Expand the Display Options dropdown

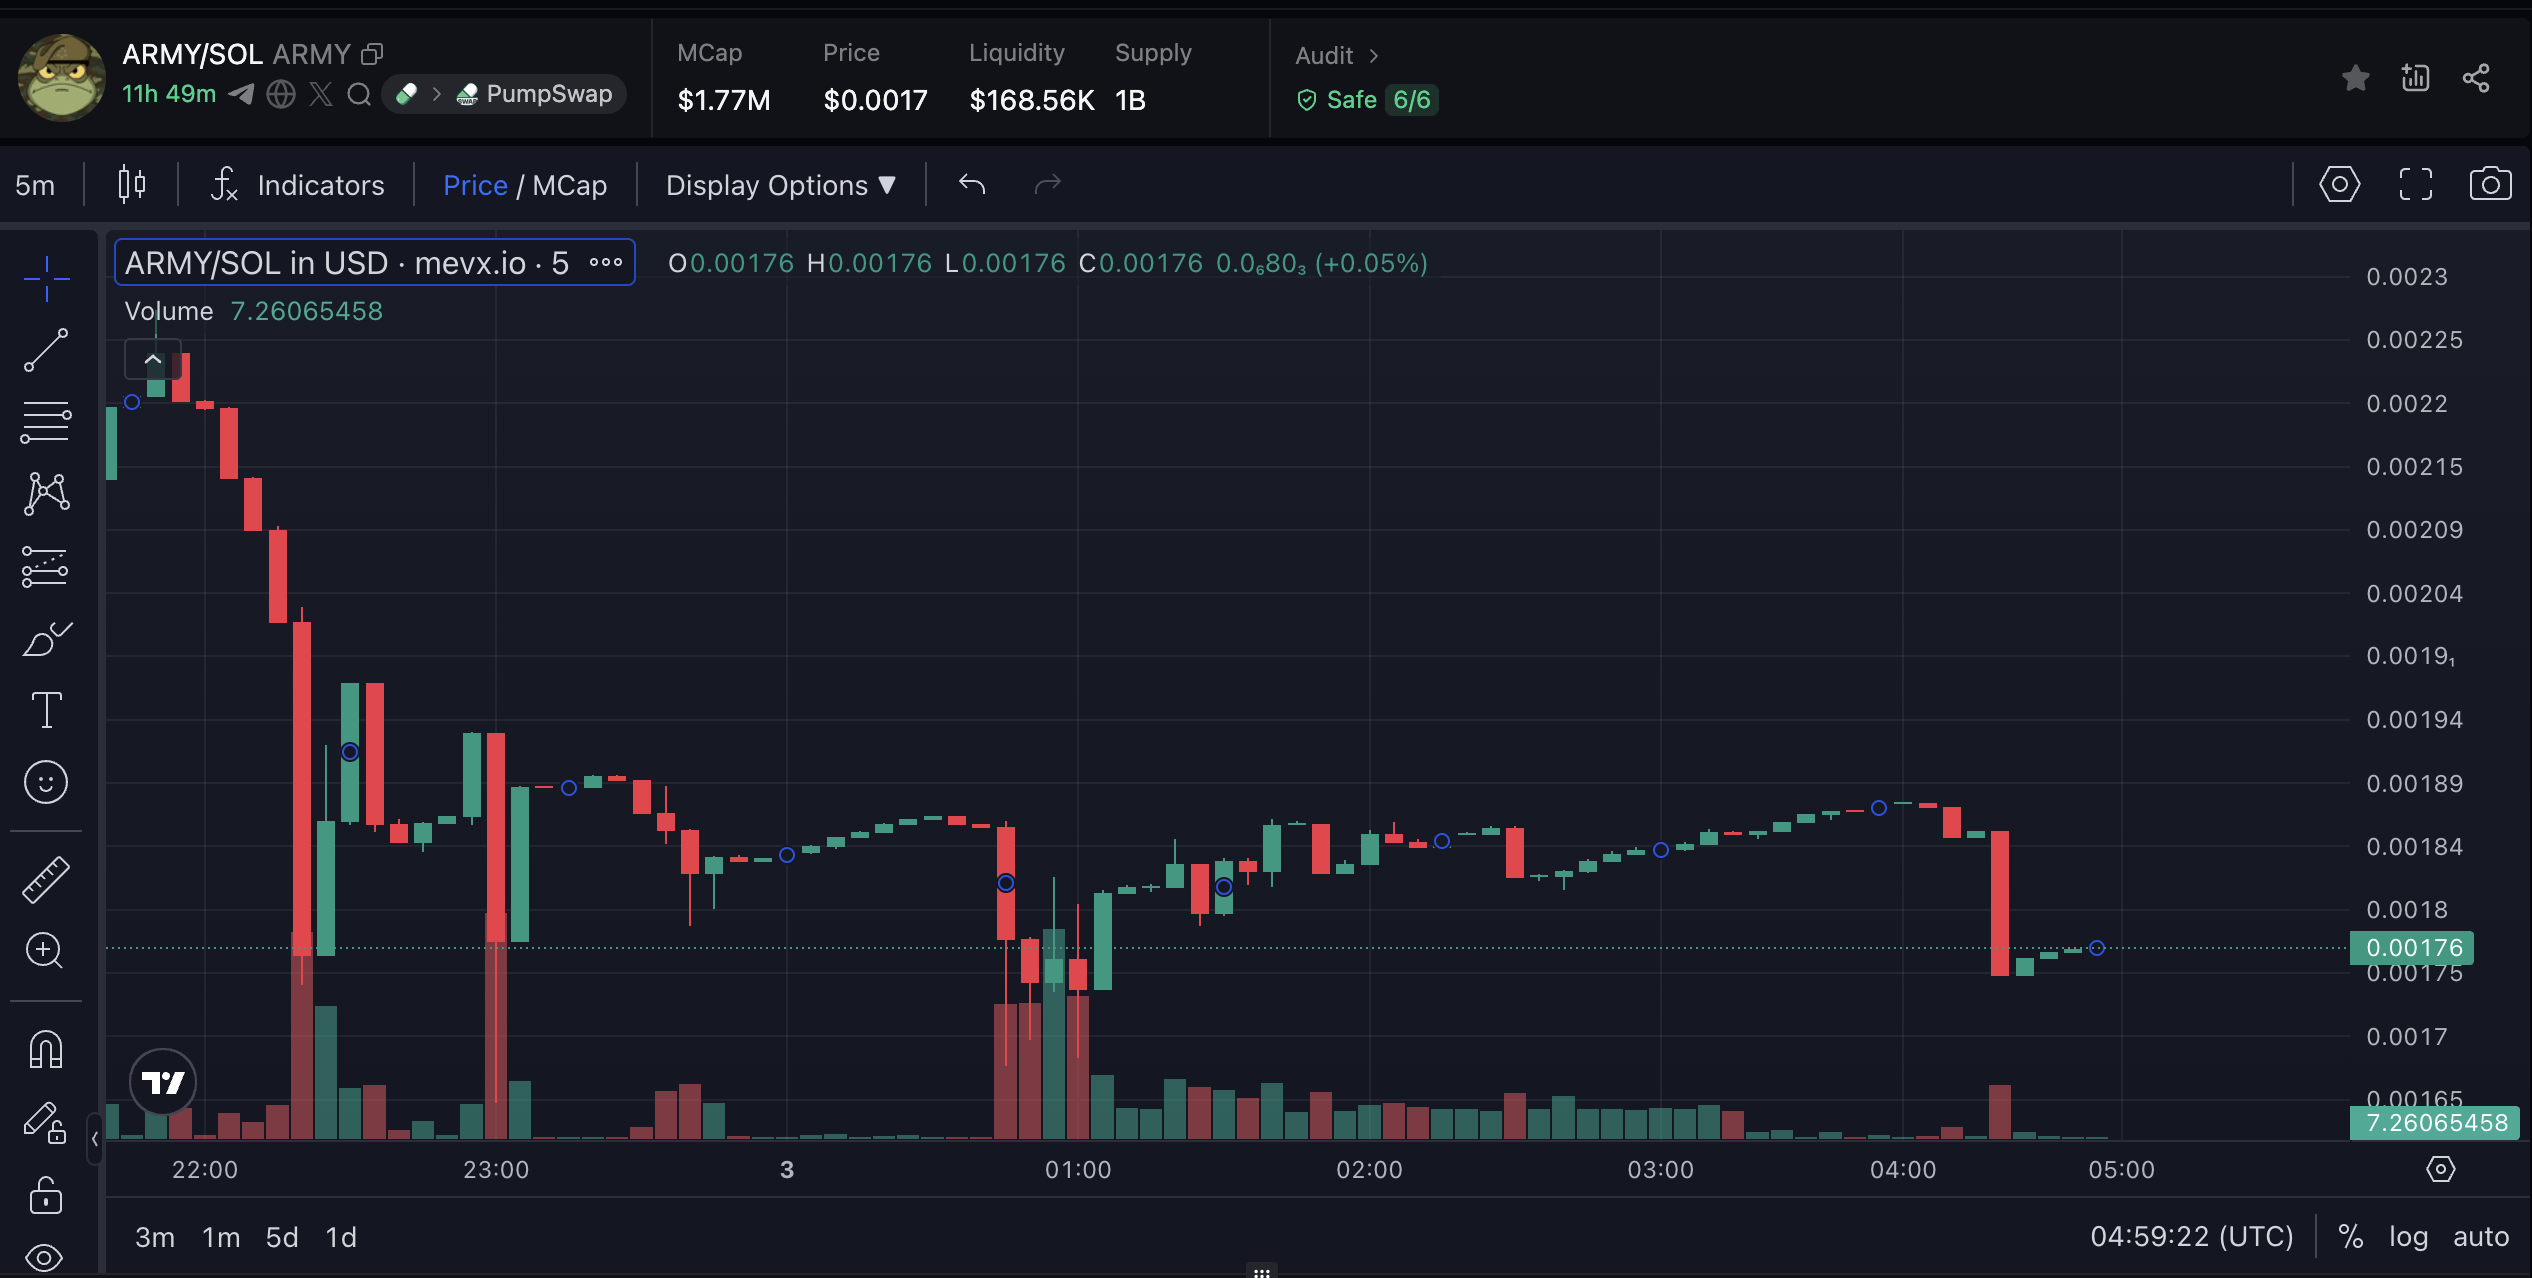(781, 185)
